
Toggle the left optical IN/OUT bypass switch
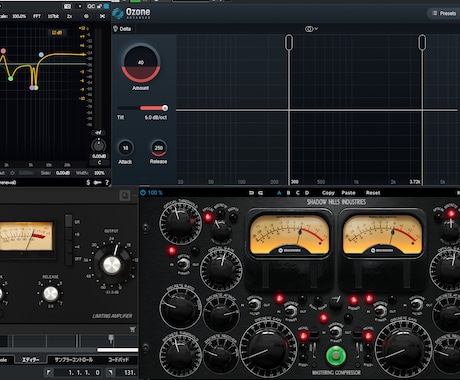tap(183, 264)
